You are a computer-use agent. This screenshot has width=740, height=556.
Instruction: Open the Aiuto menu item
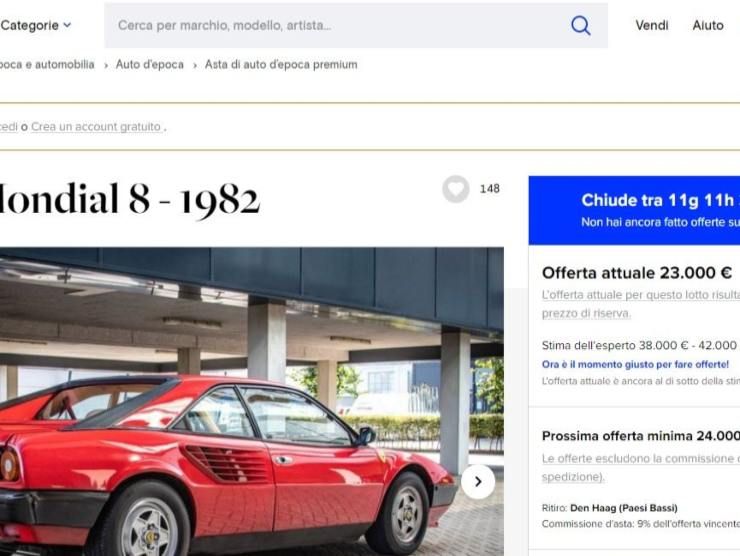coord(708,25)
